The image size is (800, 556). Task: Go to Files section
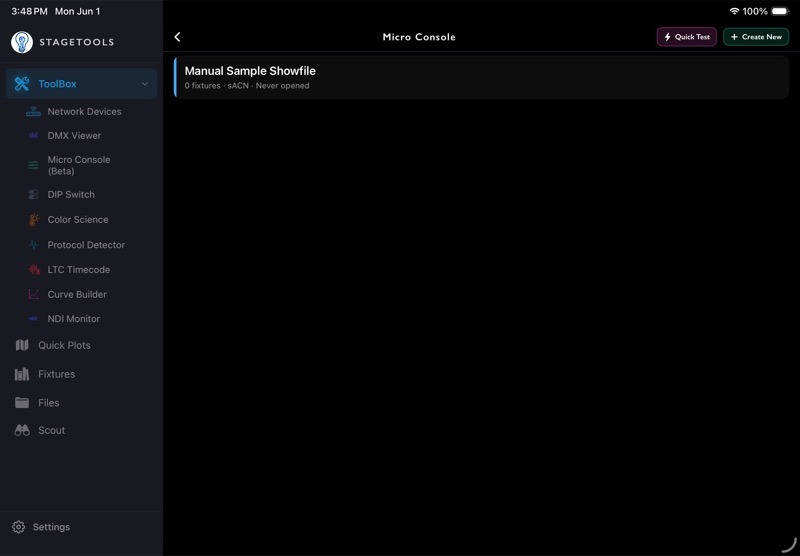point(48,403)
